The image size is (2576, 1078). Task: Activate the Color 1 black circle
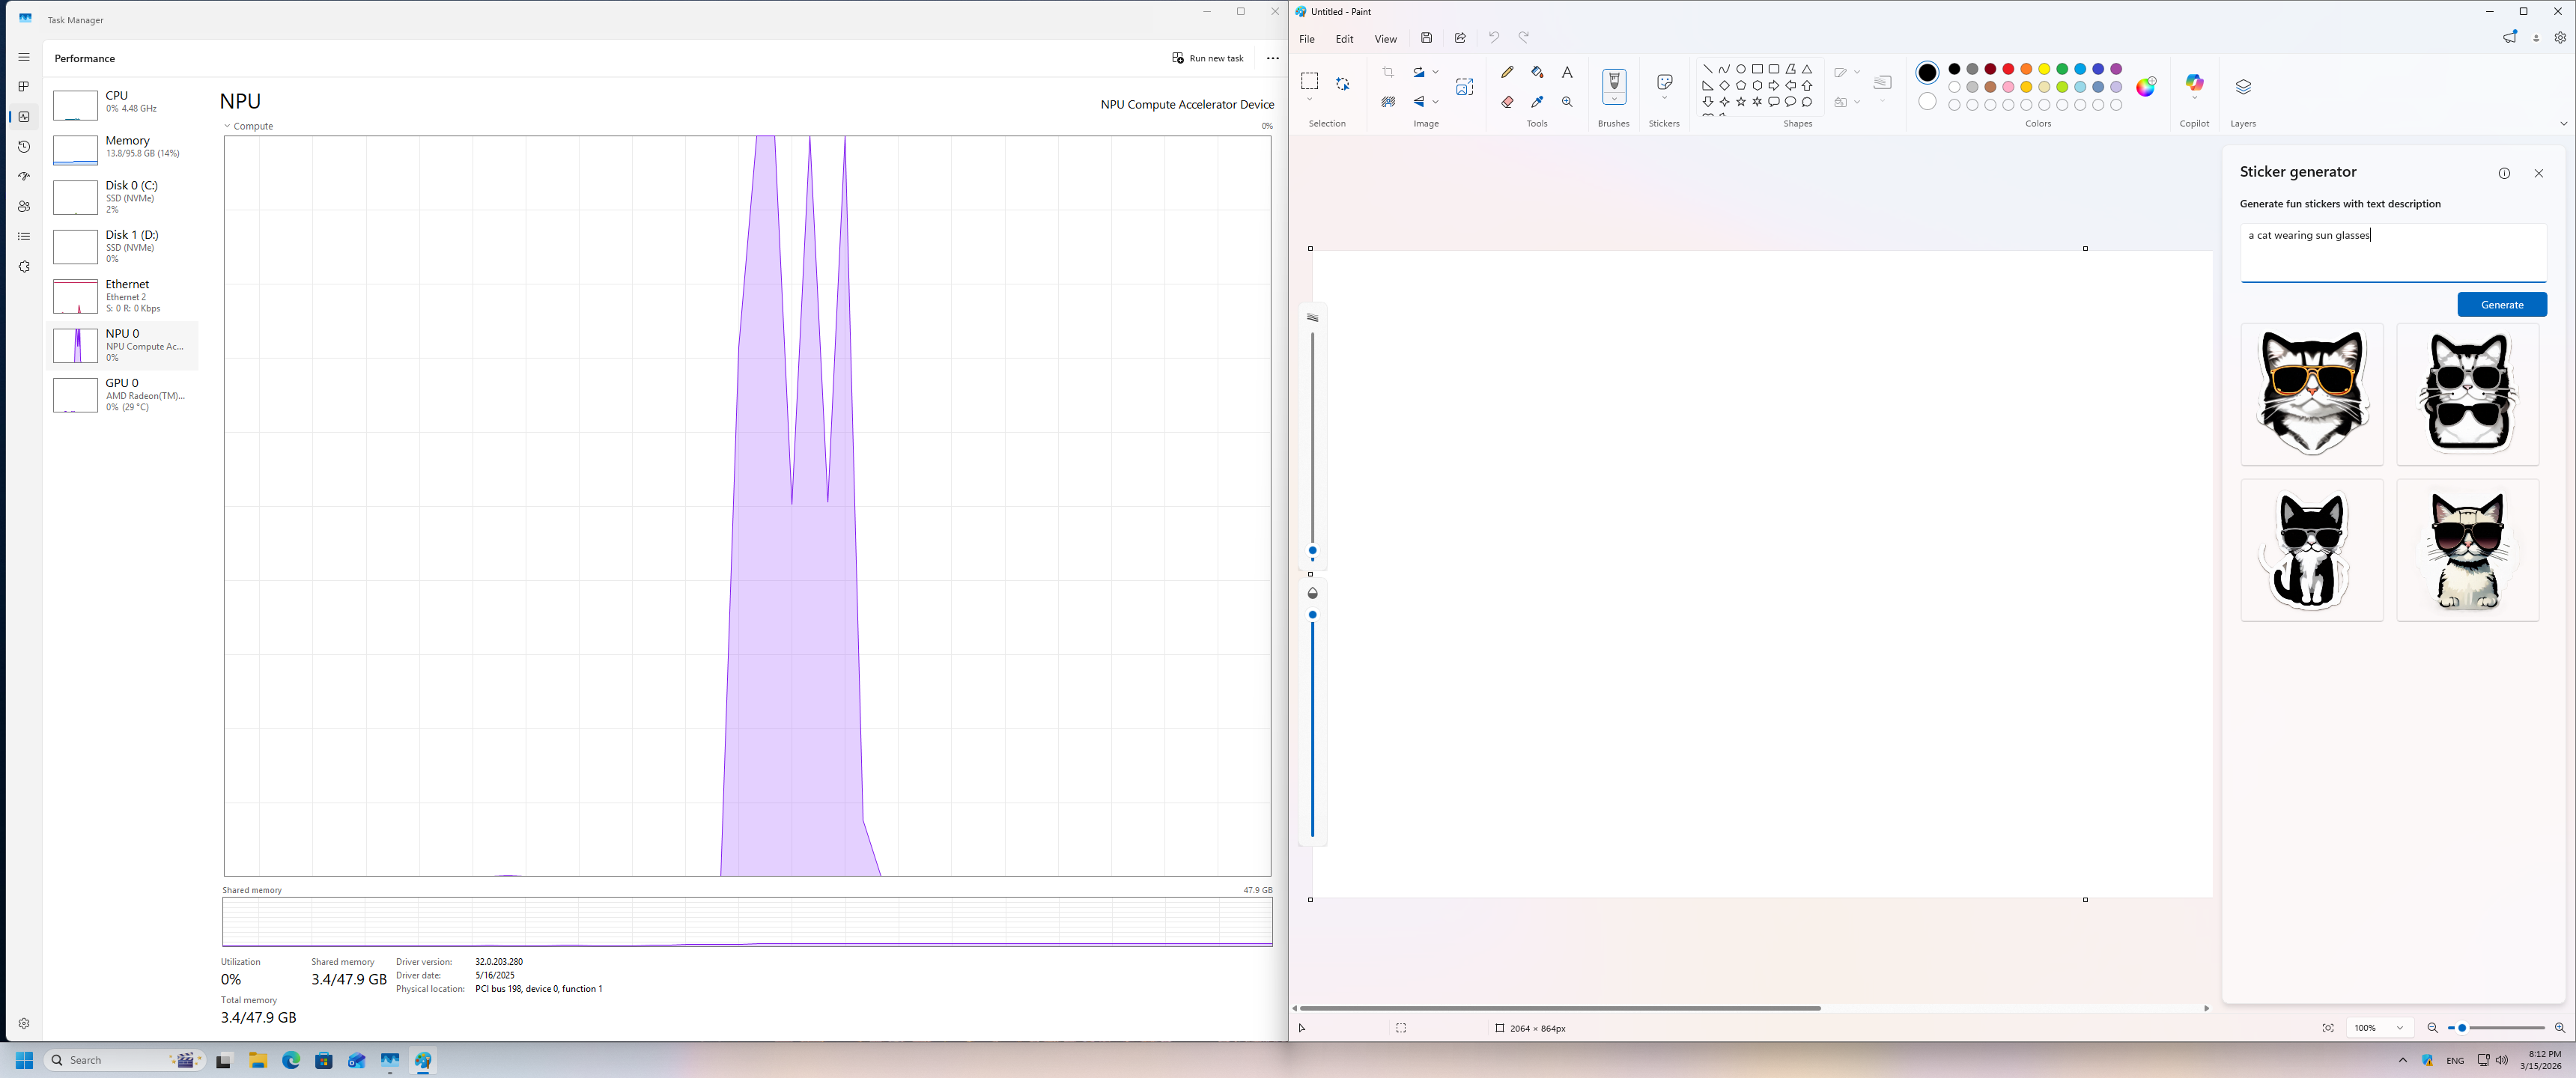point(1927,73)
